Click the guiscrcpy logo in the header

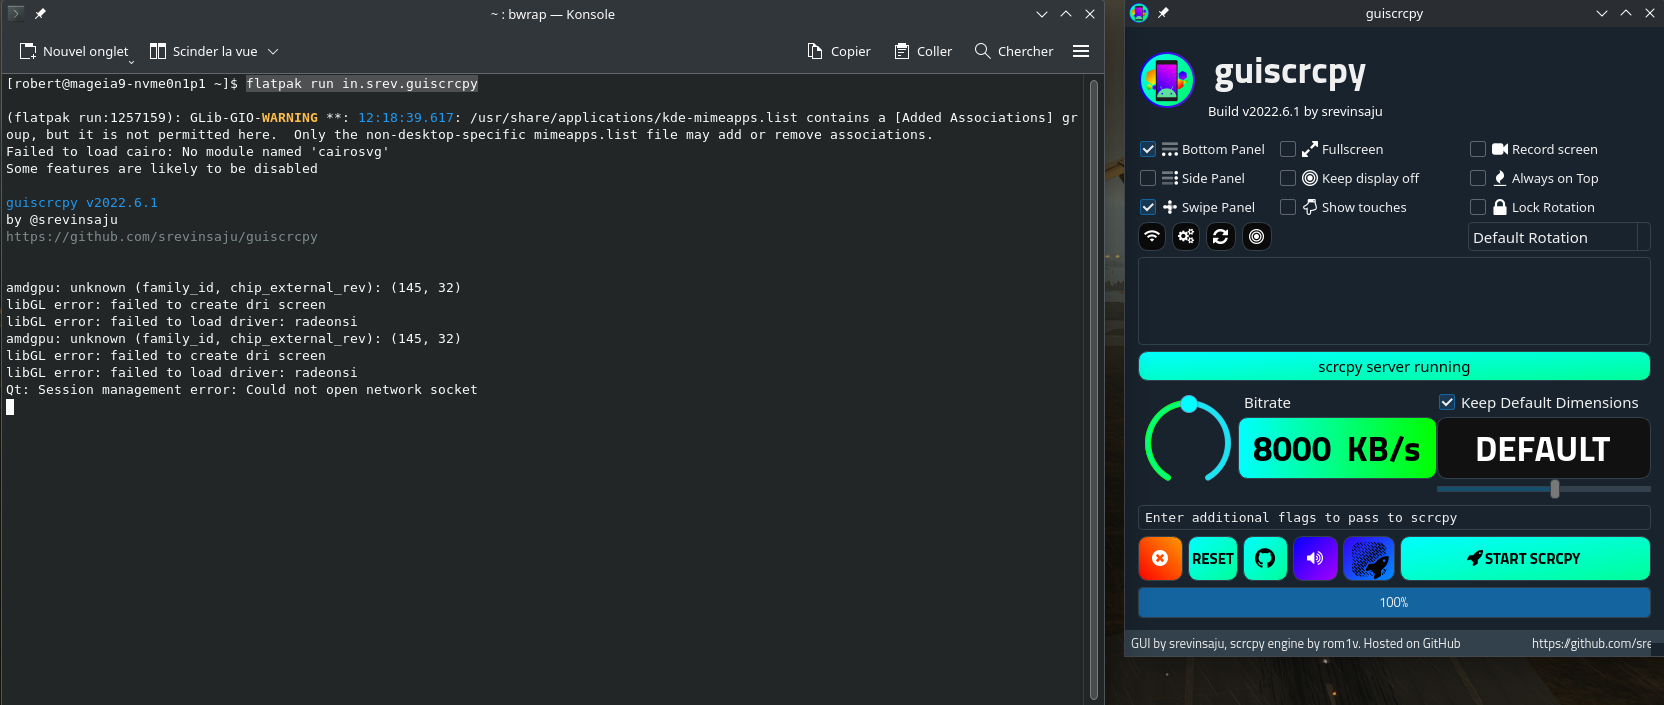tap(1167, 80)
